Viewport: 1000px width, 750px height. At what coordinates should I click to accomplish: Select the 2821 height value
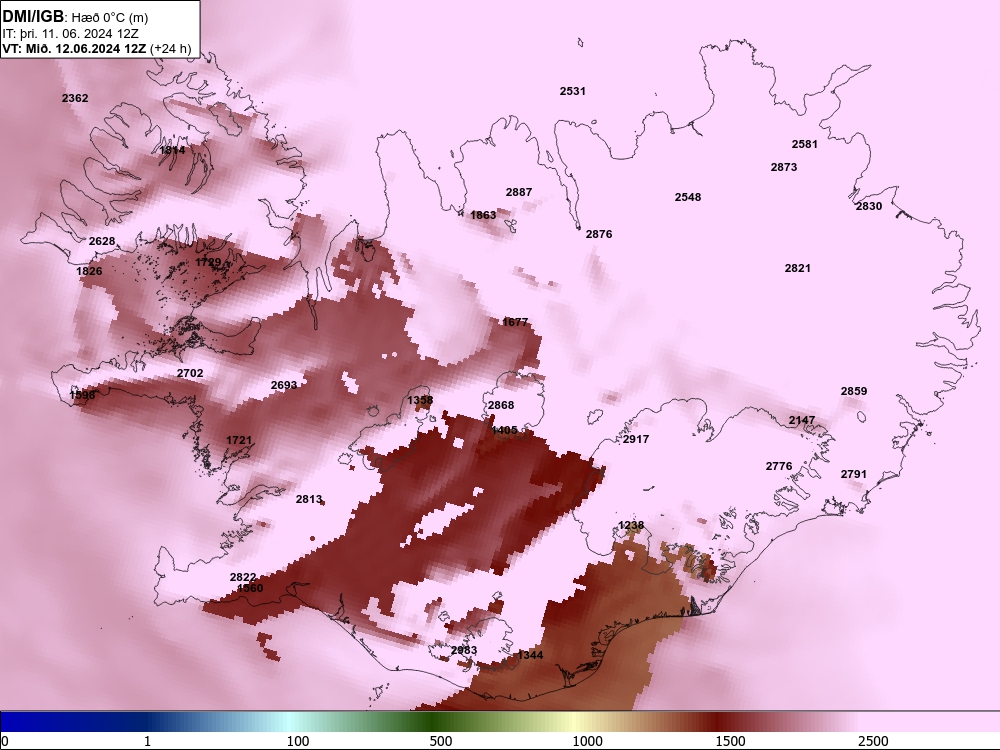[x=798, y=268]
